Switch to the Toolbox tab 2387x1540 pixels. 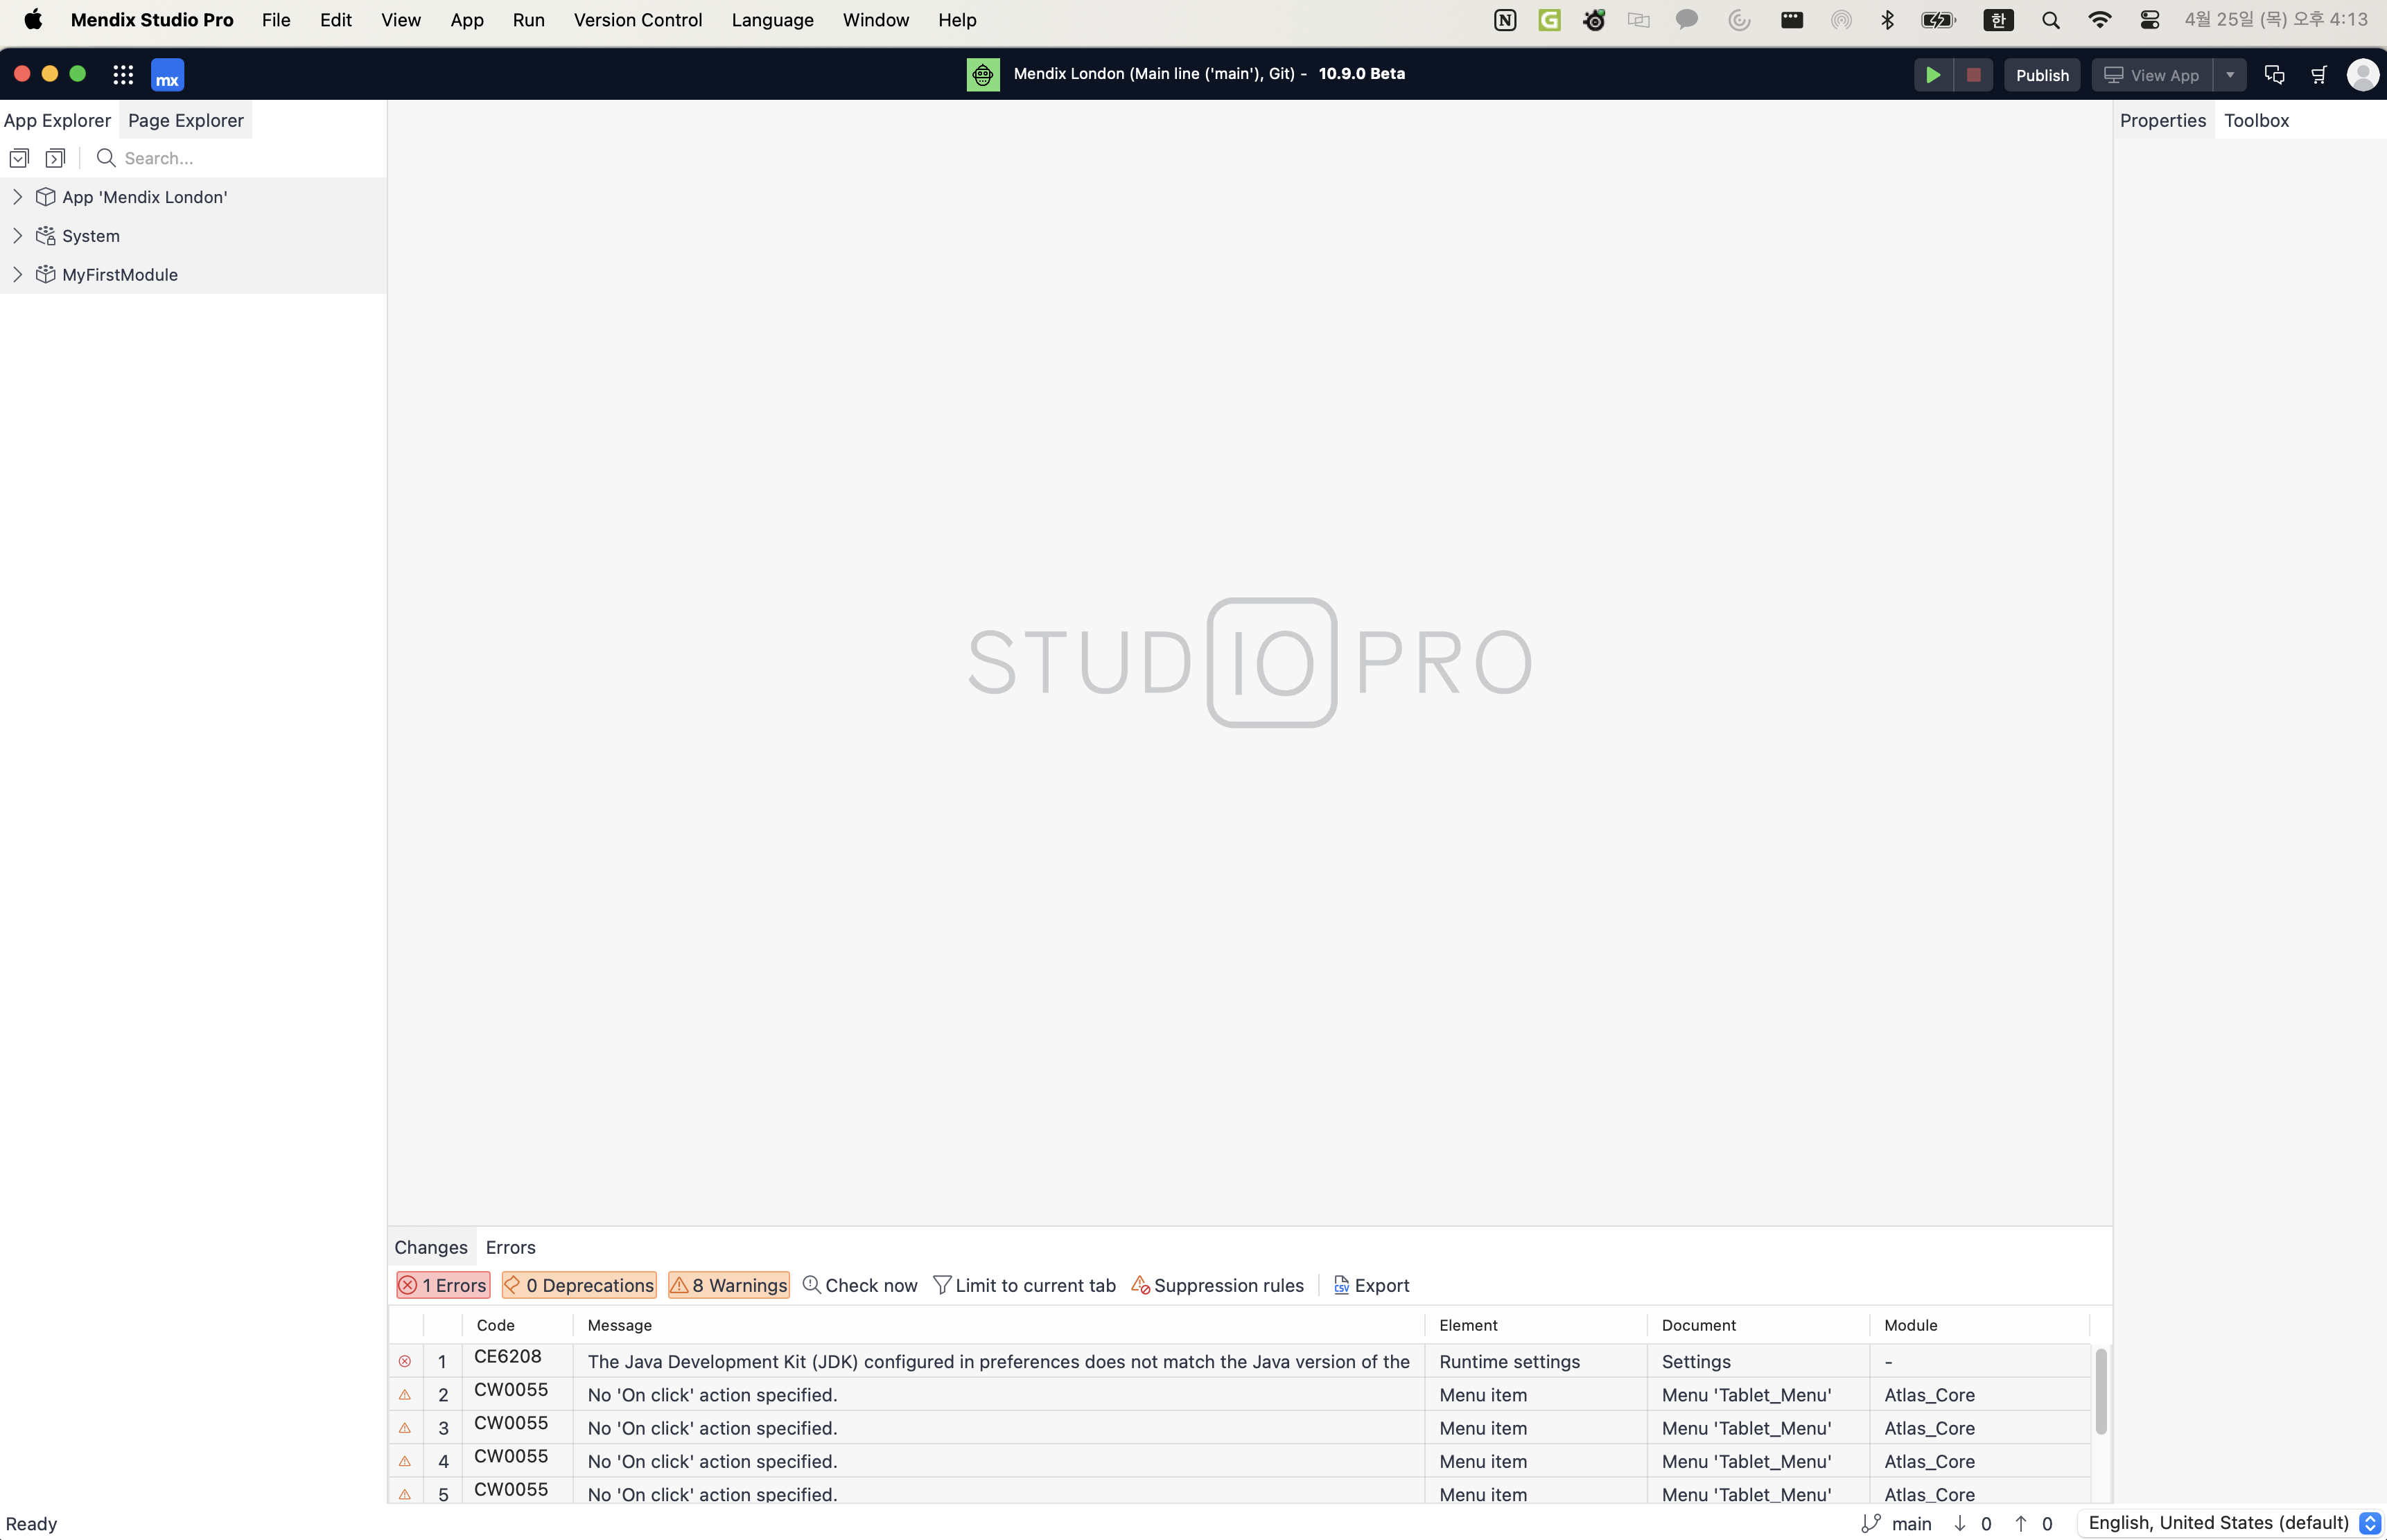(2256, 120)
